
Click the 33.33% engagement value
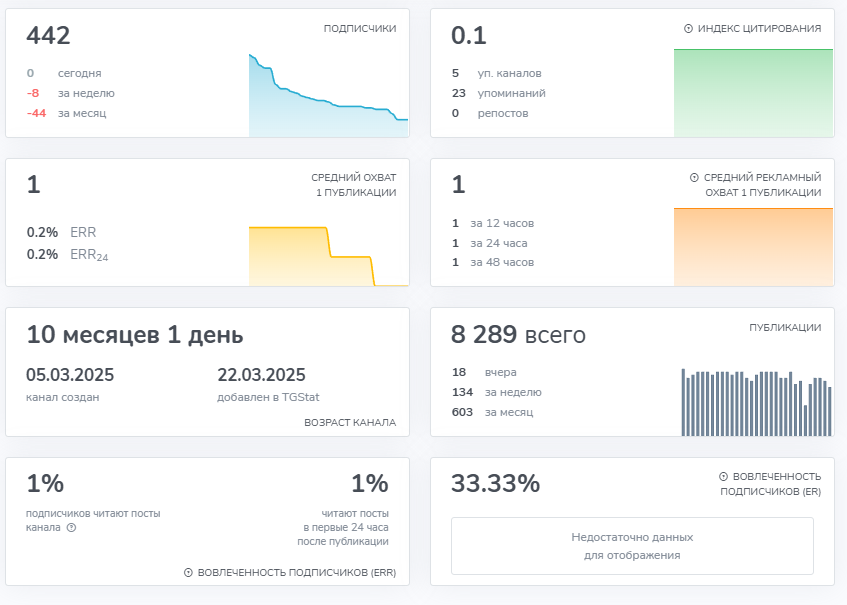tap(495, 484)
